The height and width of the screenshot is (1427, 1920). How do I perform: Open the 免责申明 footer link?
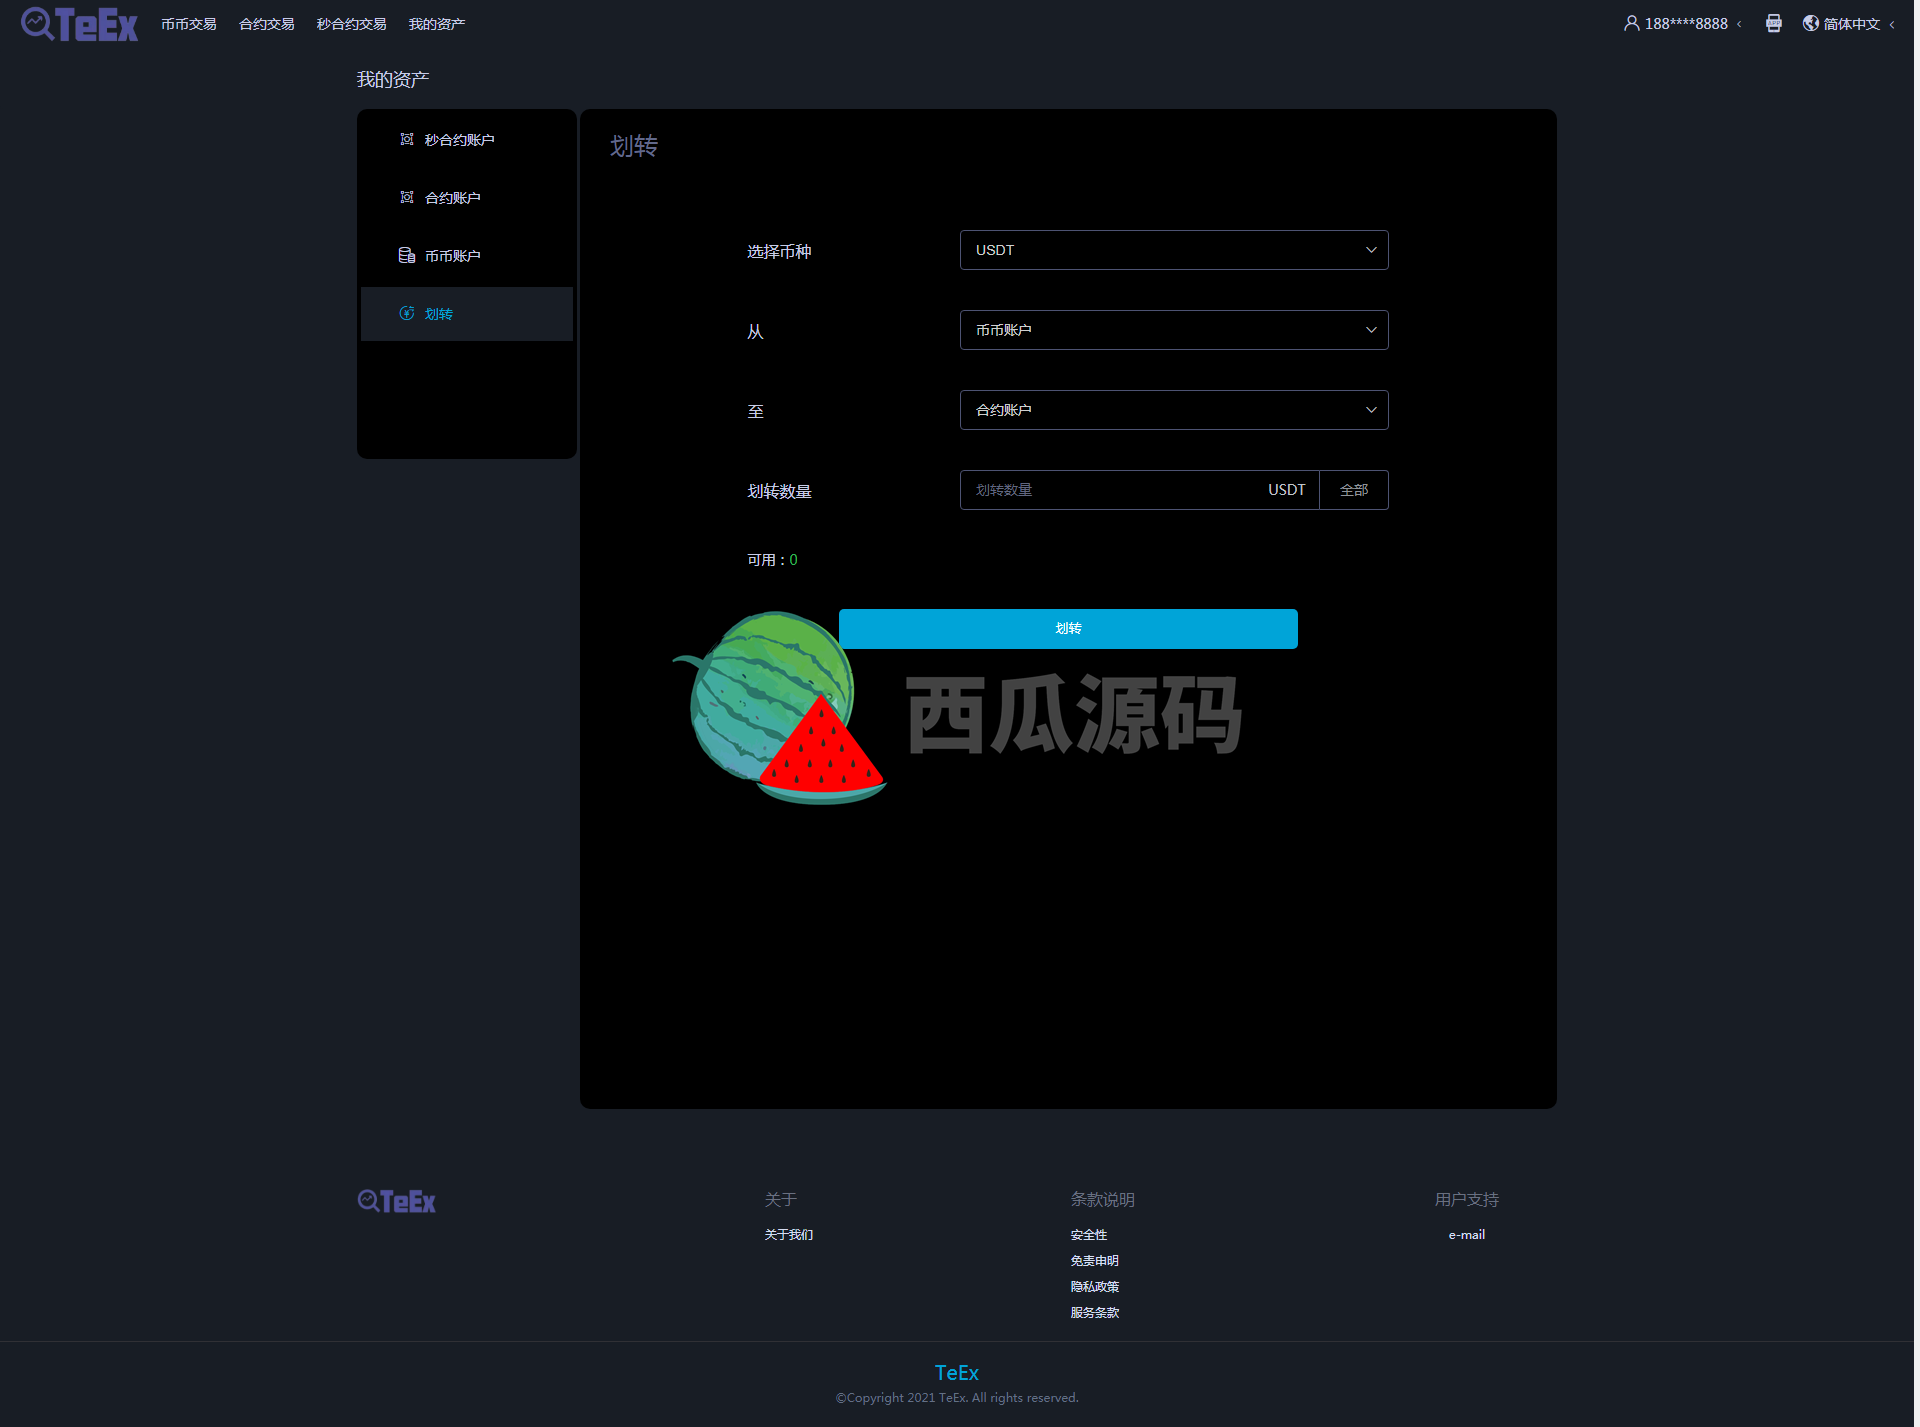tap(1095, 1261)
